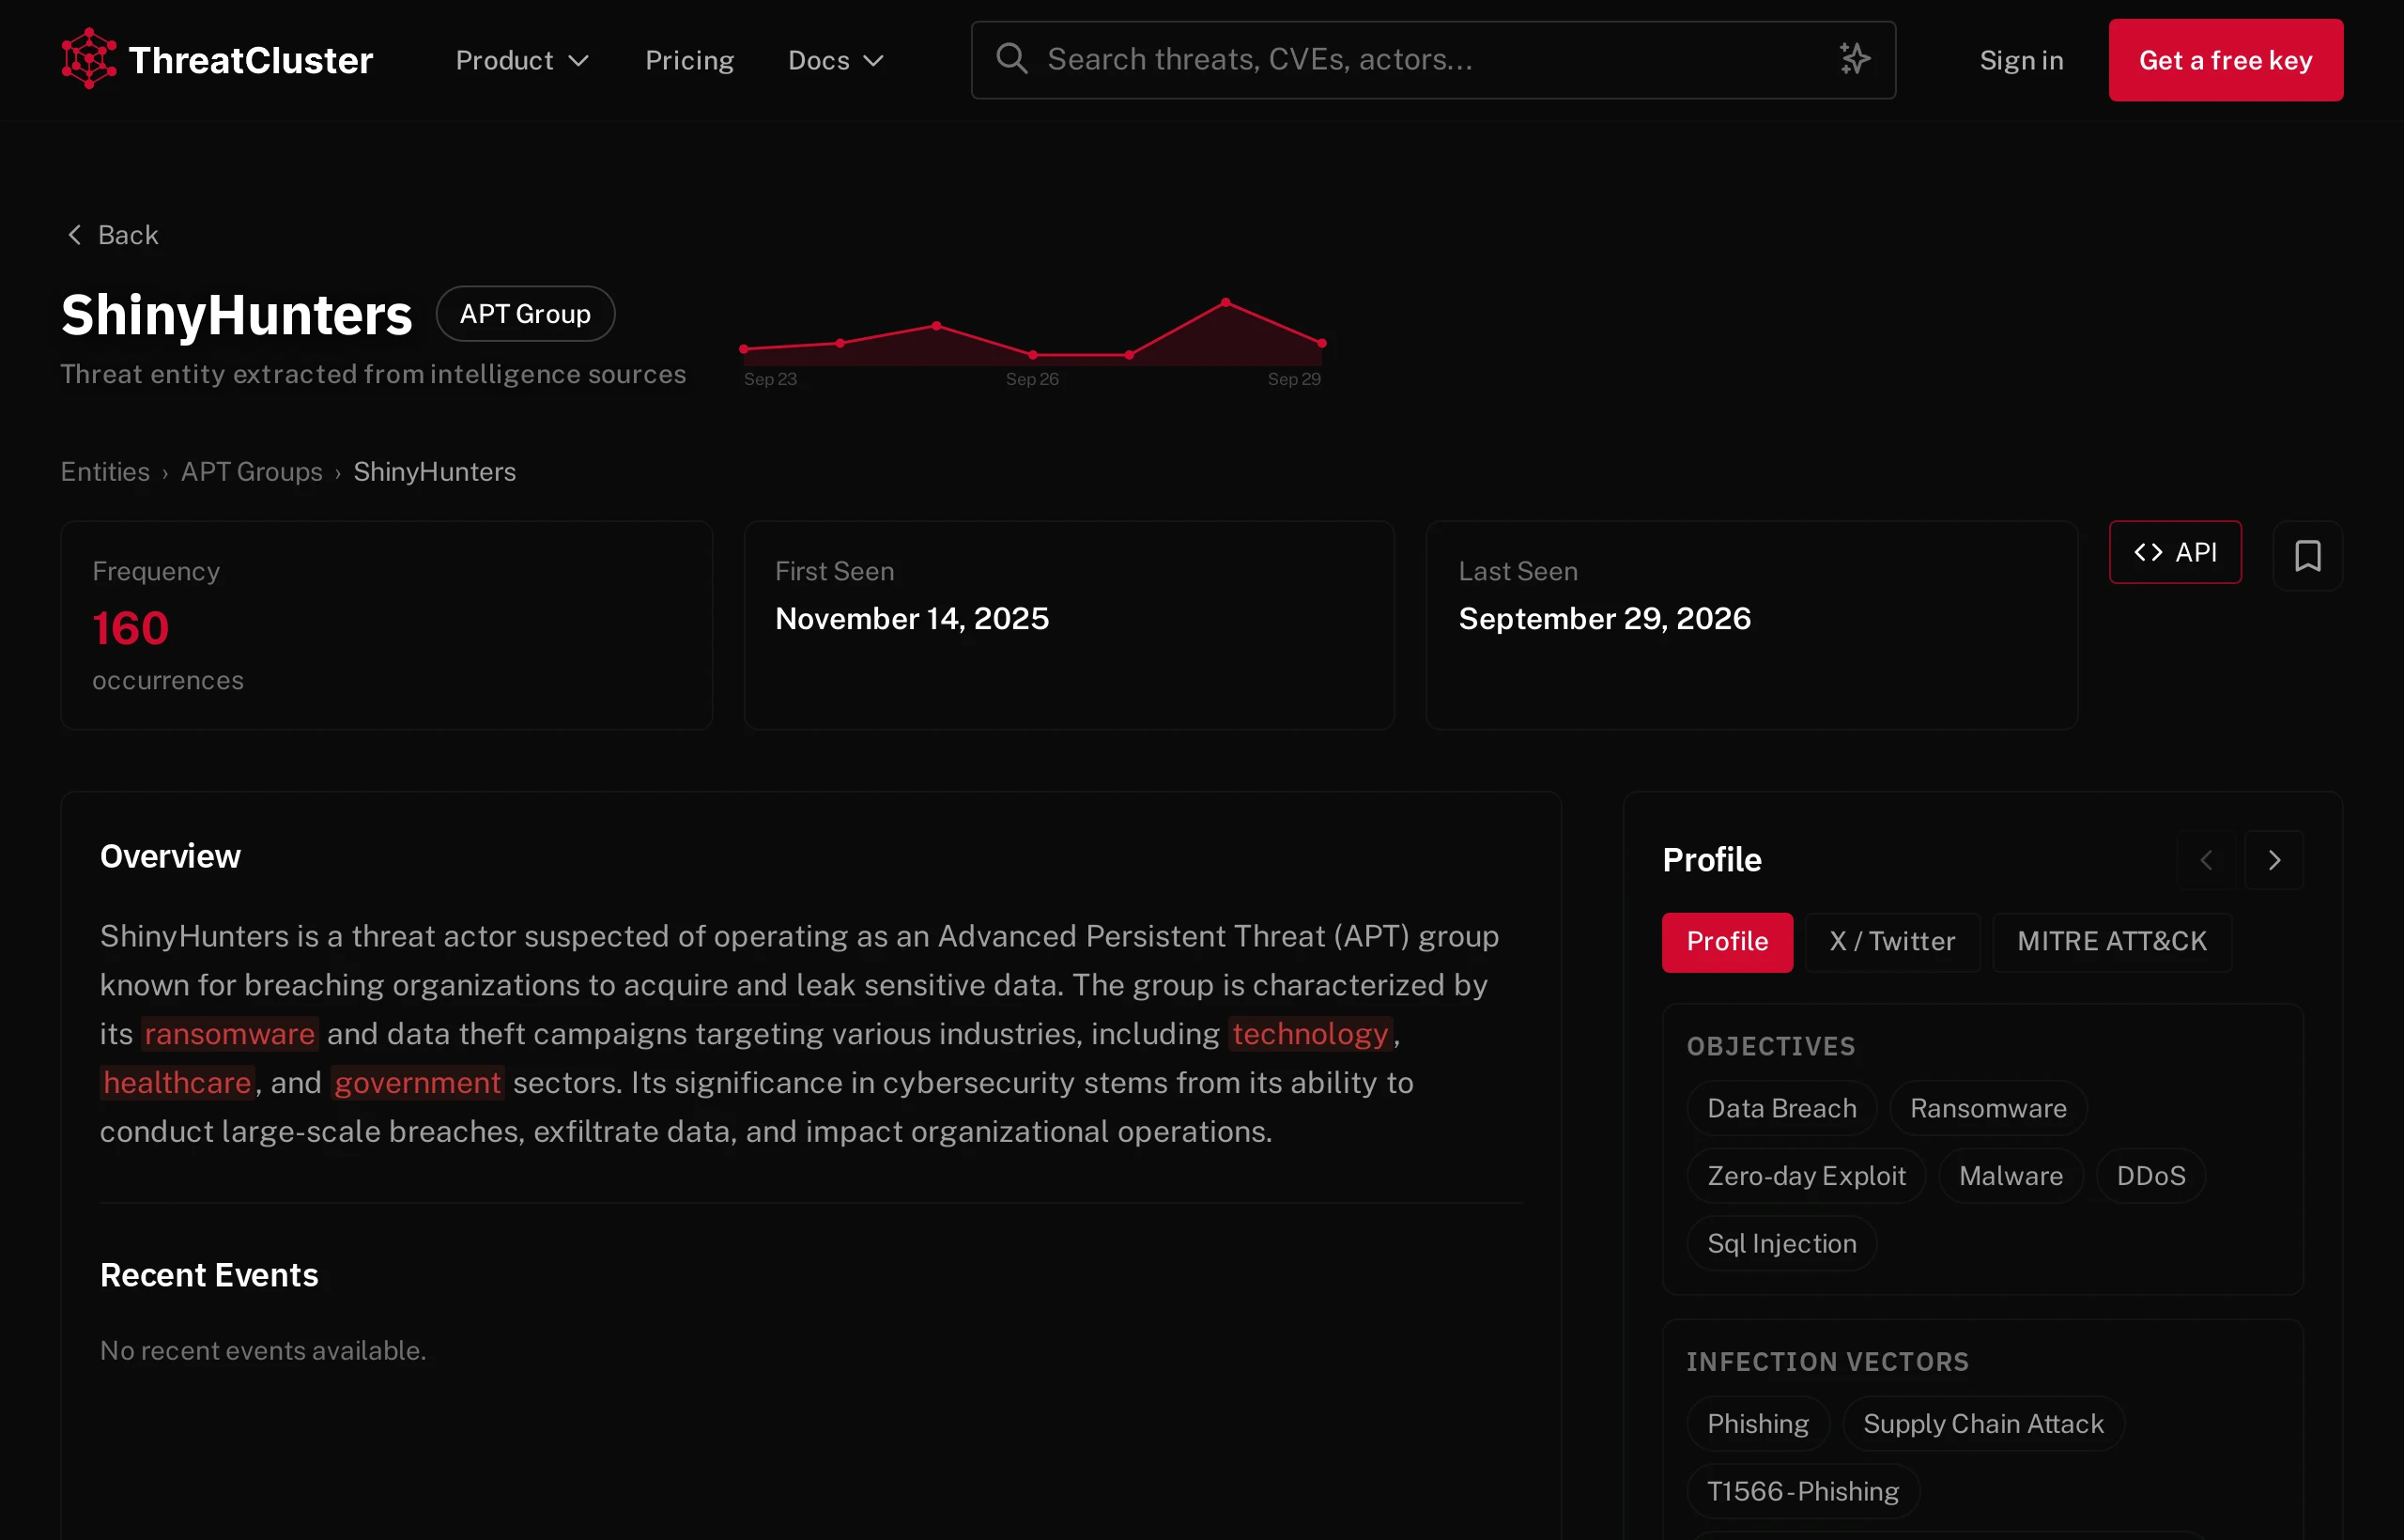Click the AI sparkle icon in search bar

pos(1854,59)
